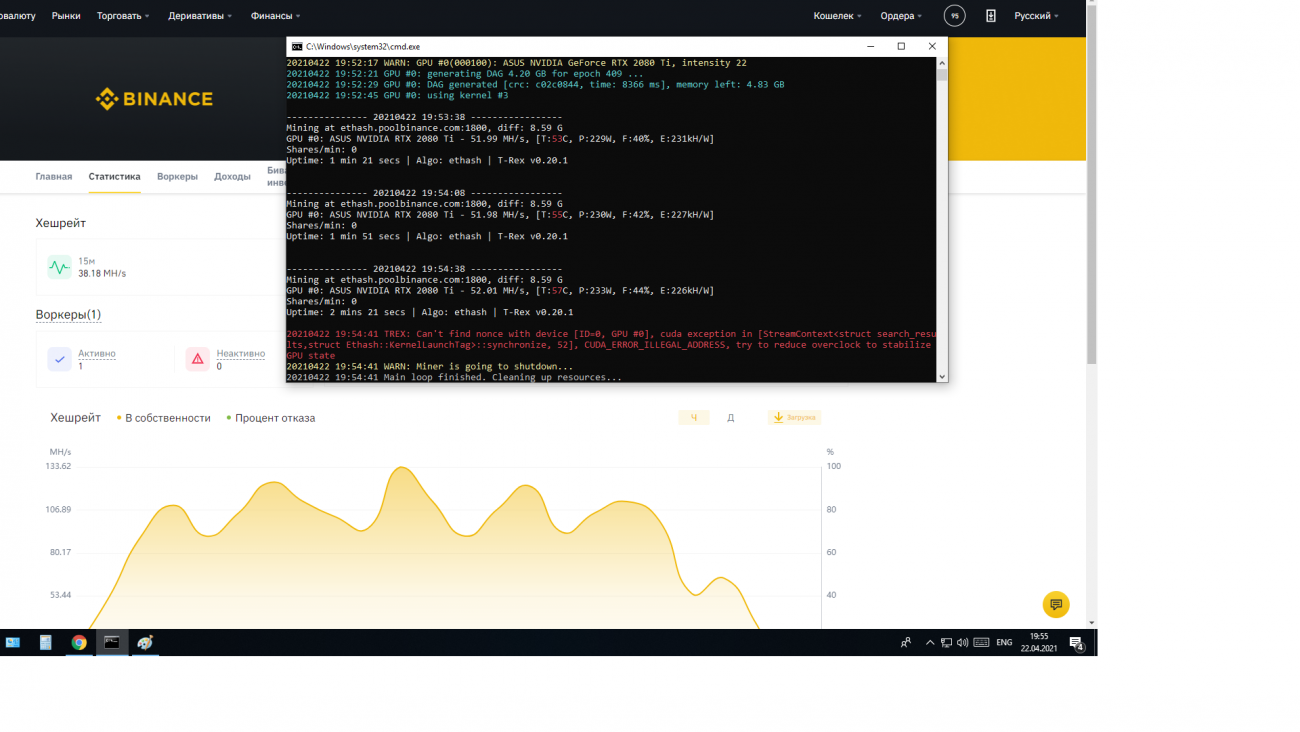The height and width of the screenshot is (732, 1300).
Task: Open the People icon in system tray
Action: click(906, 643)
